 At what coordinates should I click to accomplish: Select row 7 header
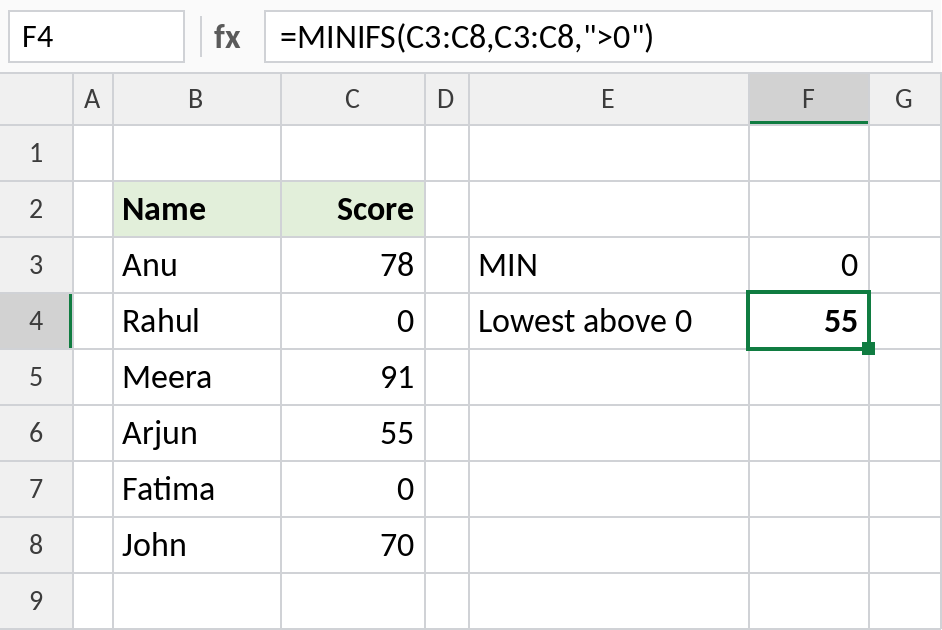click(36, 489)
